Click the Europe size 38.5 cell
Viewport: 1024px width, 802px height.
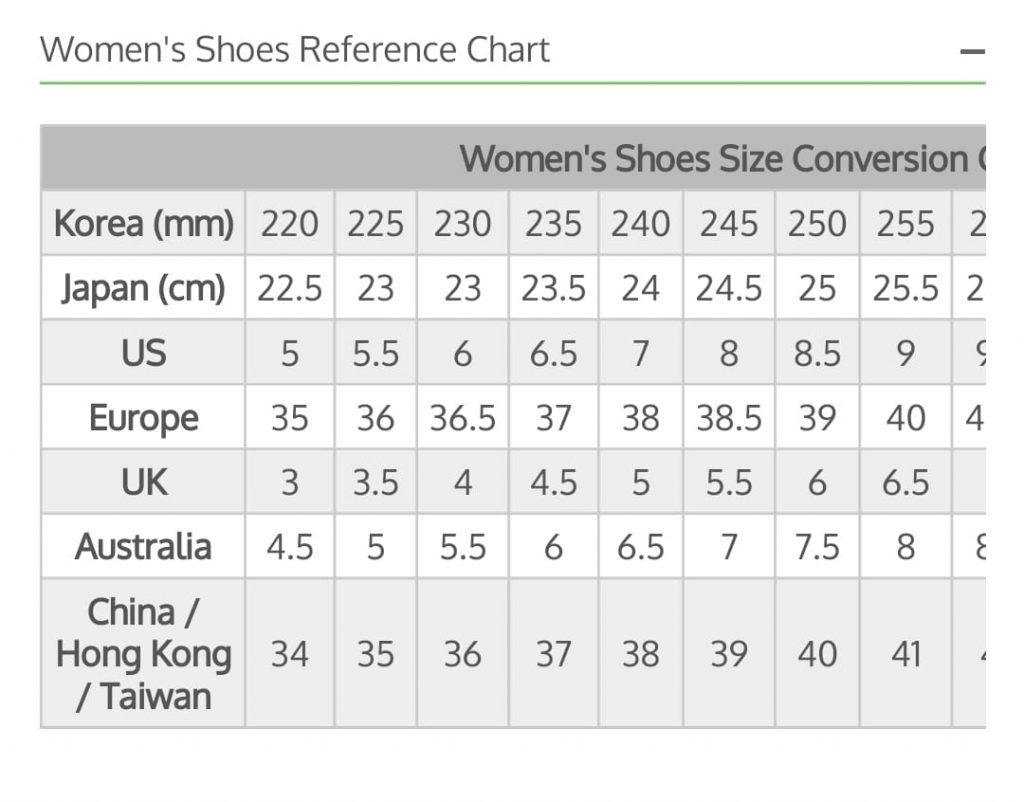coord(729,417)
